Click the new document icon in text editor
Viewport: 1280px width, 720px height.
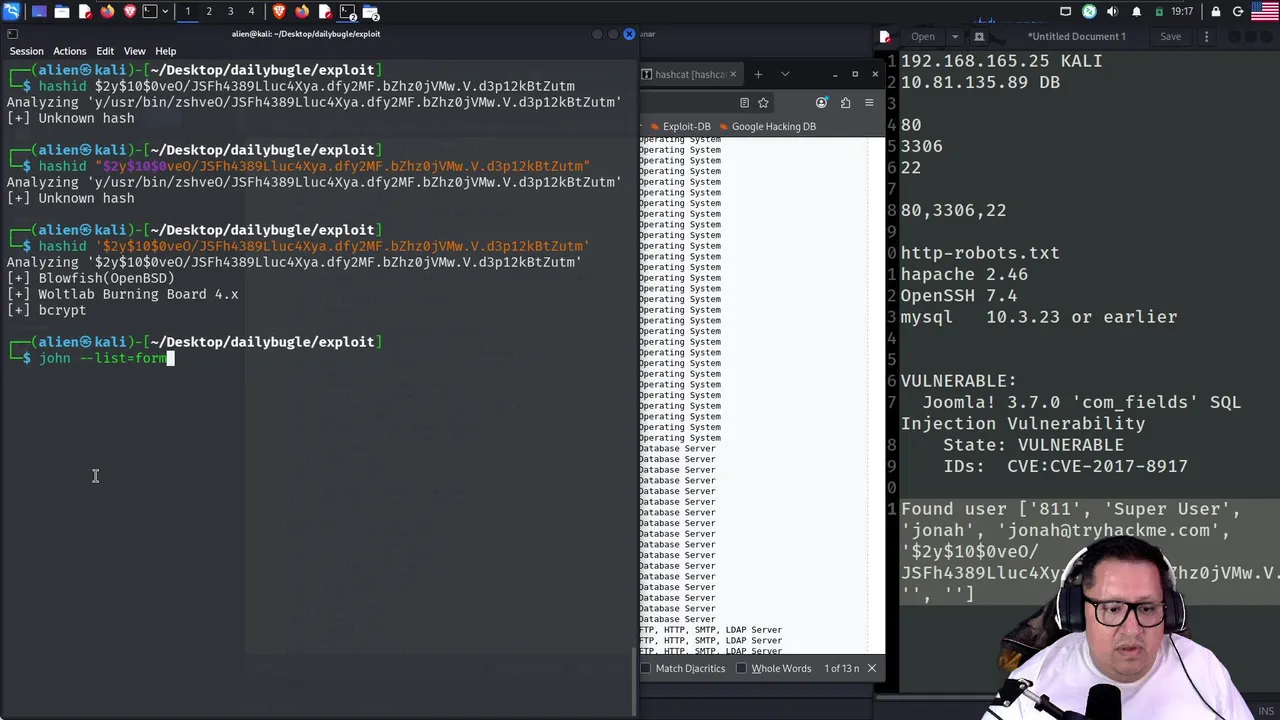[979, 36]
